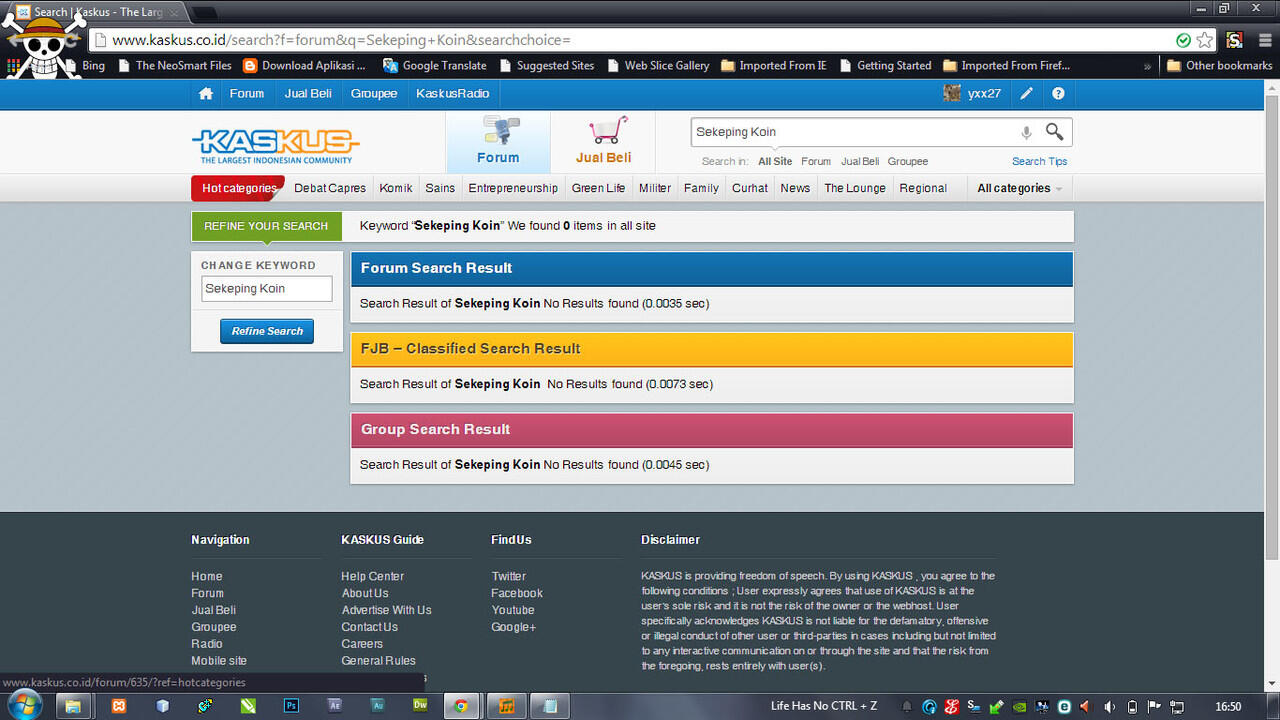
Task: Search in Jual Beli option
Action: (x=860, y=161)
